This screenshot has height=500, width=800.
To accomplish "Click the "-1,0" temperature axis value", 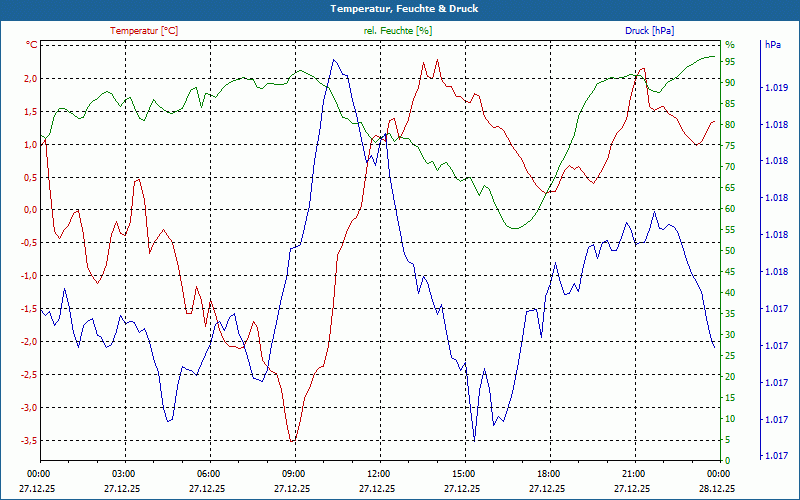I will (x=29, y=276).
